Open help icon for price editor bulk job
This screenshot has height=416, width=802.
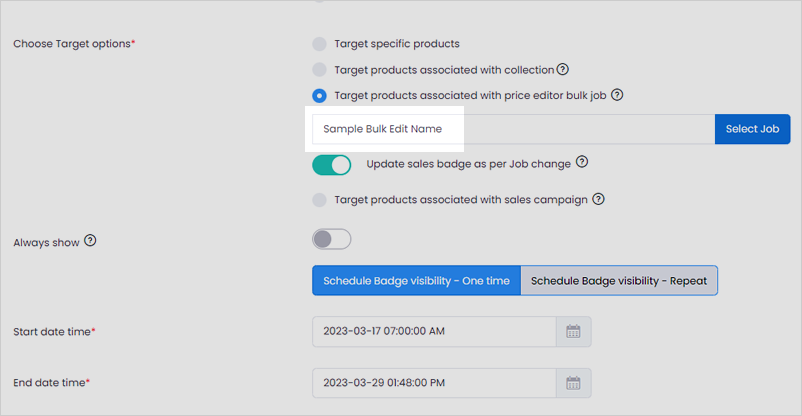(617, 95)
